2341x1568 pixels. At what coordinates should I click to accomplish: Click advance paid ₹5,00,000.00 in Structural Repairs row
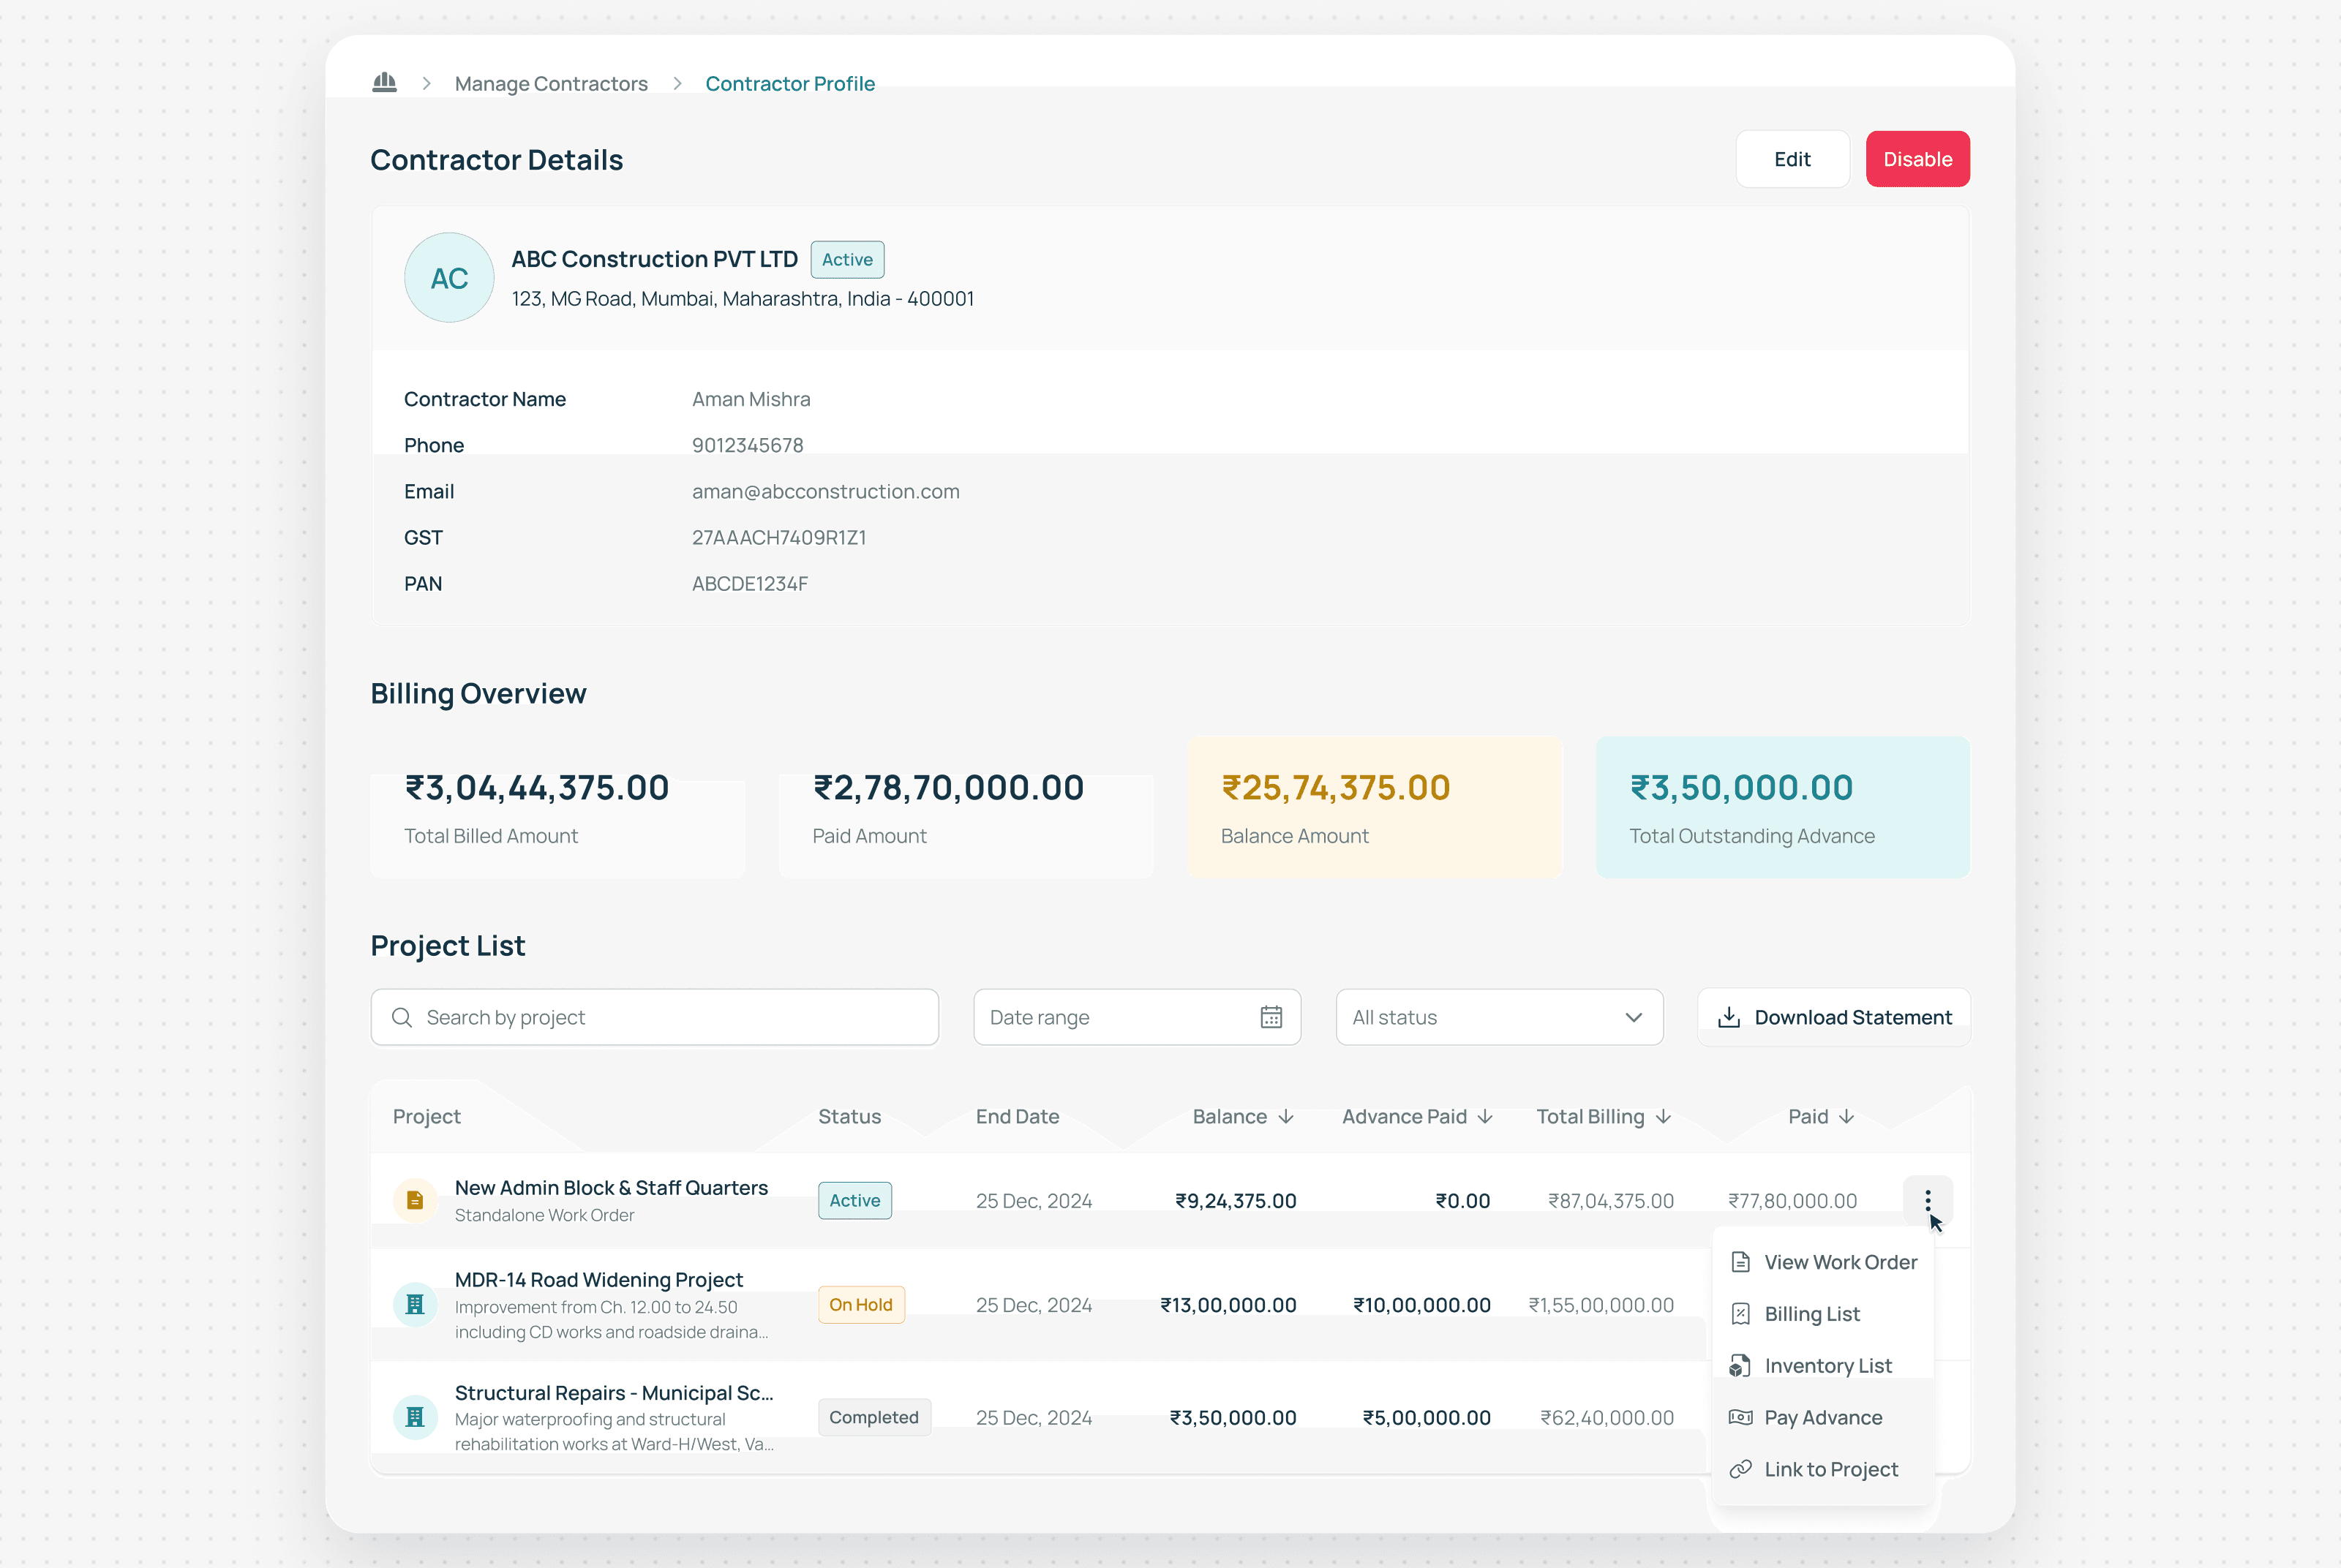tap(1426, 1417)
